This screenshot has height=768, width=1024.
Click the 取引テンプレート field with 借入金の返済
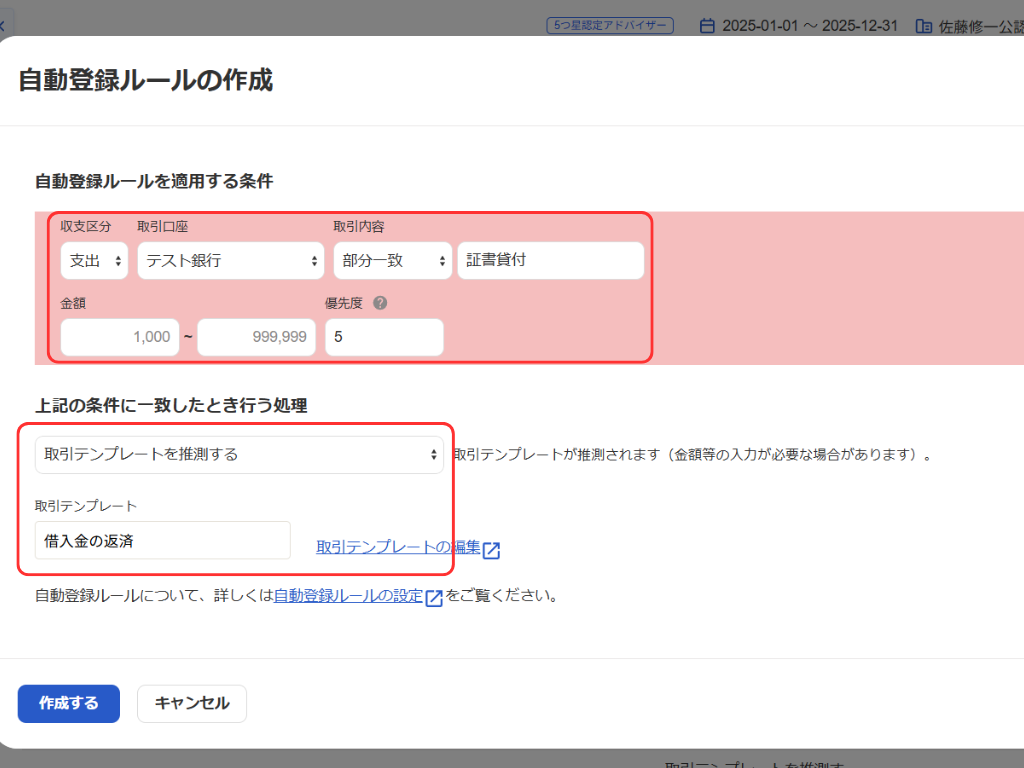tap(162, 540)
